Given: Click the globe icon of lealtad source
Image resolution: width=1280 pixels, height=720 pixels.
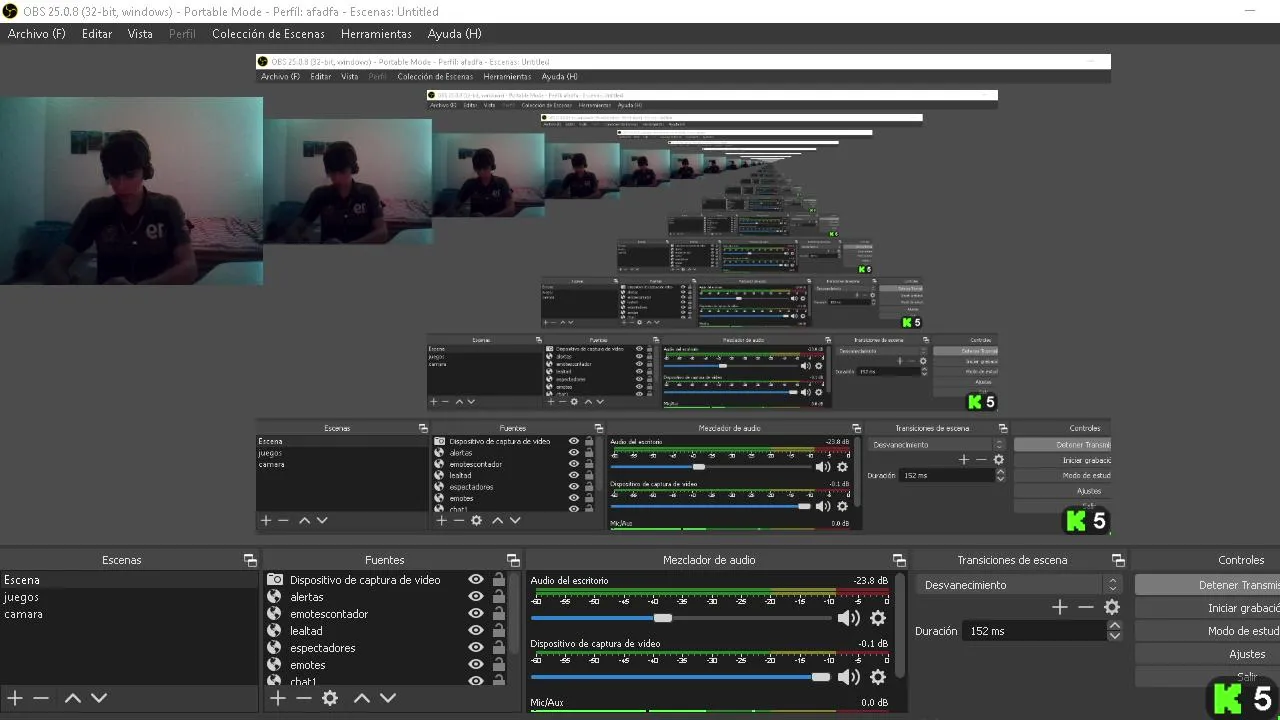Looking at the screenshot, I should (x=274, y=631).
